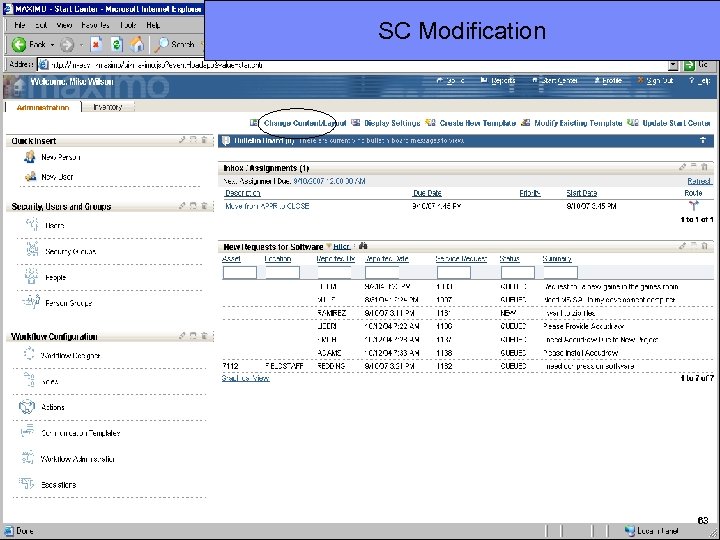Edit the Inbox / Assignments portlet
The height and width of the screenshot is (540, 720).
click(x=682, y=167)
